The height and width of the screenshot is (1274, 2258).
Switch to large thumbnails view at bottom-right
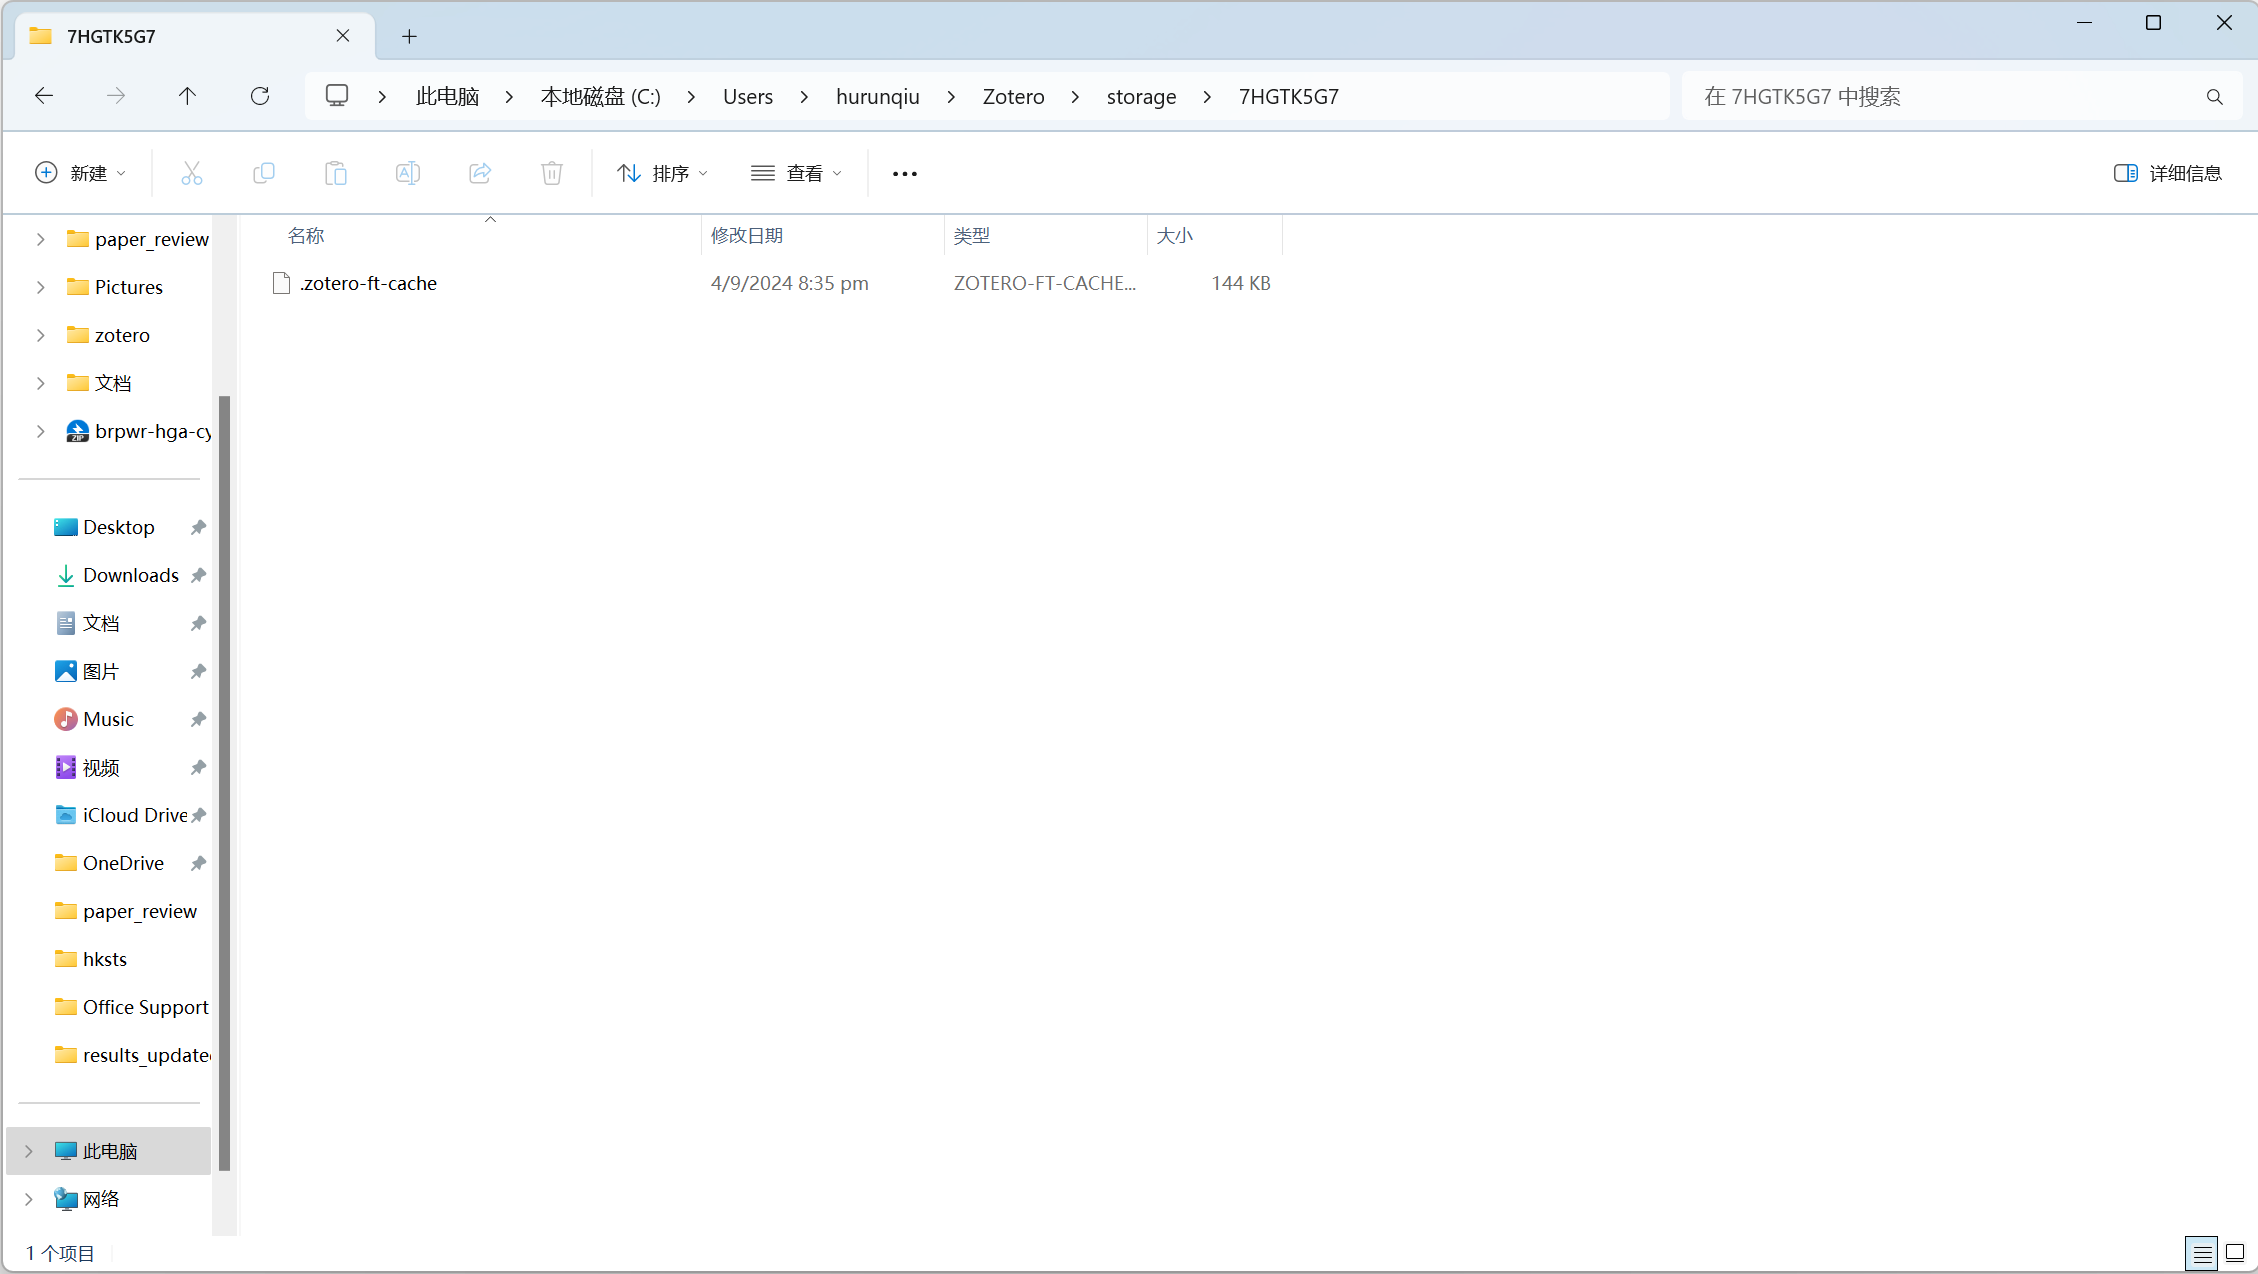tap(2235, 1253)
